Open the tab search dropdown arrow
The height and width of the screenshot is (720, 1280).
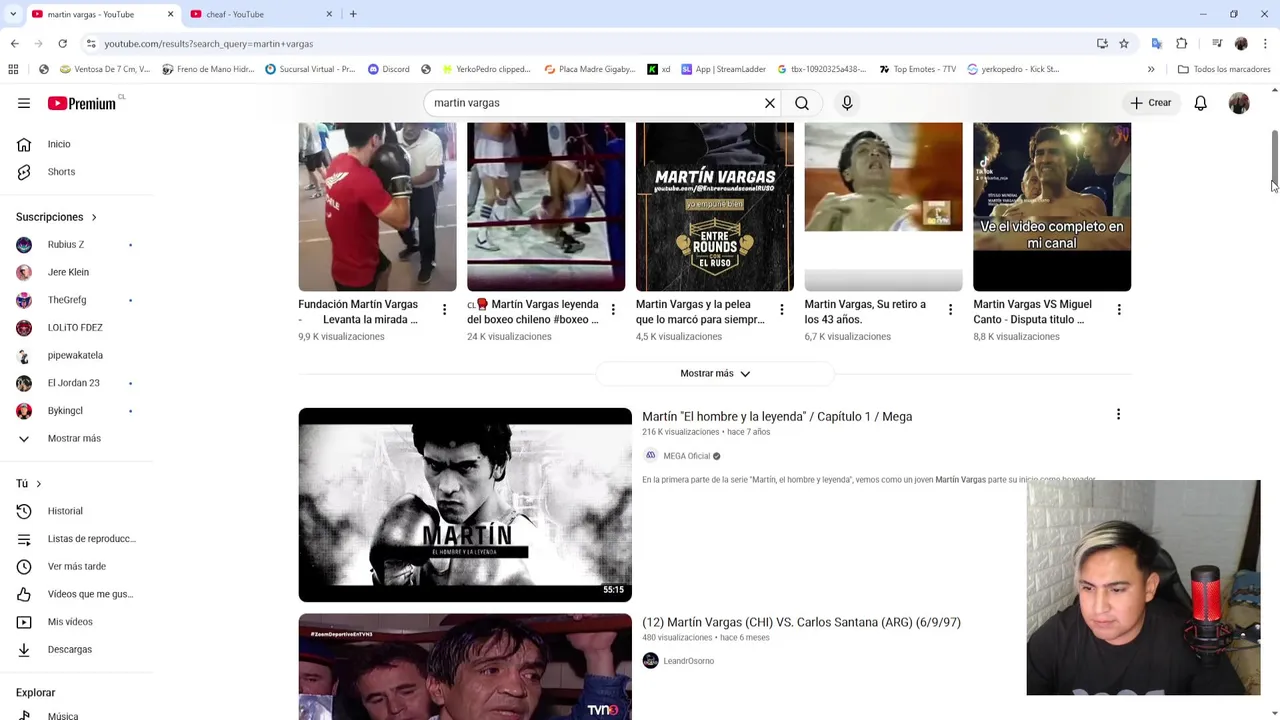(x=13, y=14)
